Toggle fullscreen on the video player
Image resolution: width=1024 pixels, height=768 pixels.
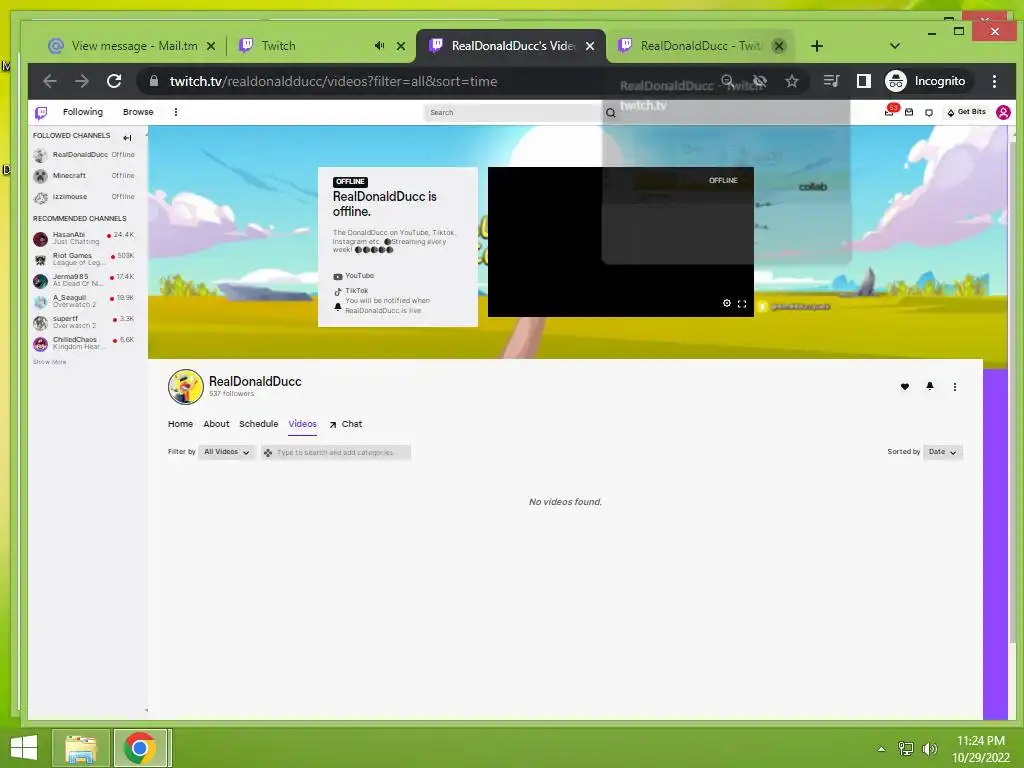click(x=742, y=304)
